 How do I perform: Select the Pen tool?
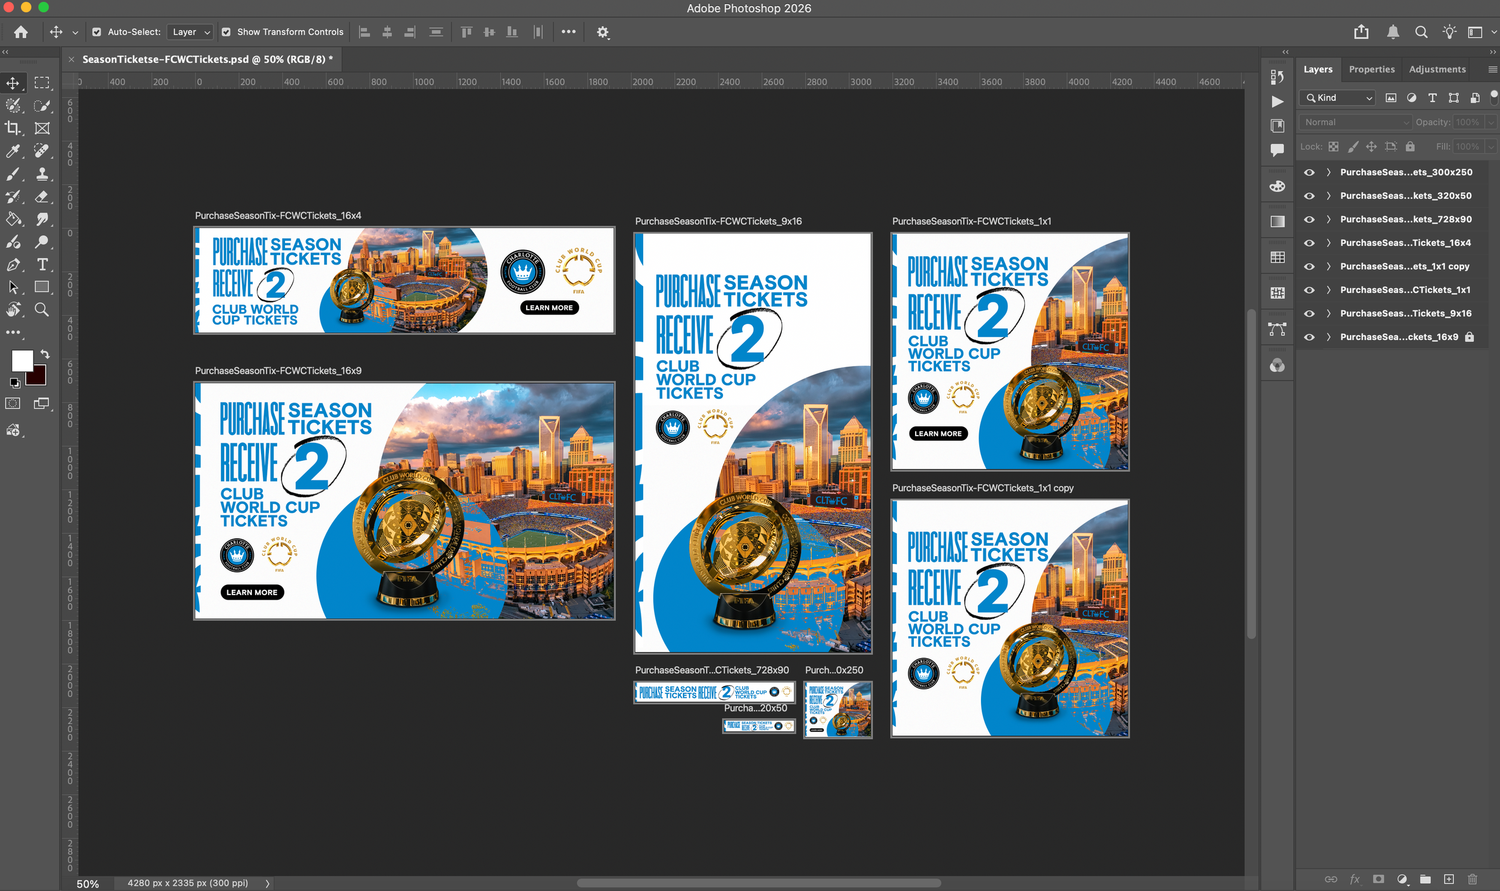coord(13,265)
